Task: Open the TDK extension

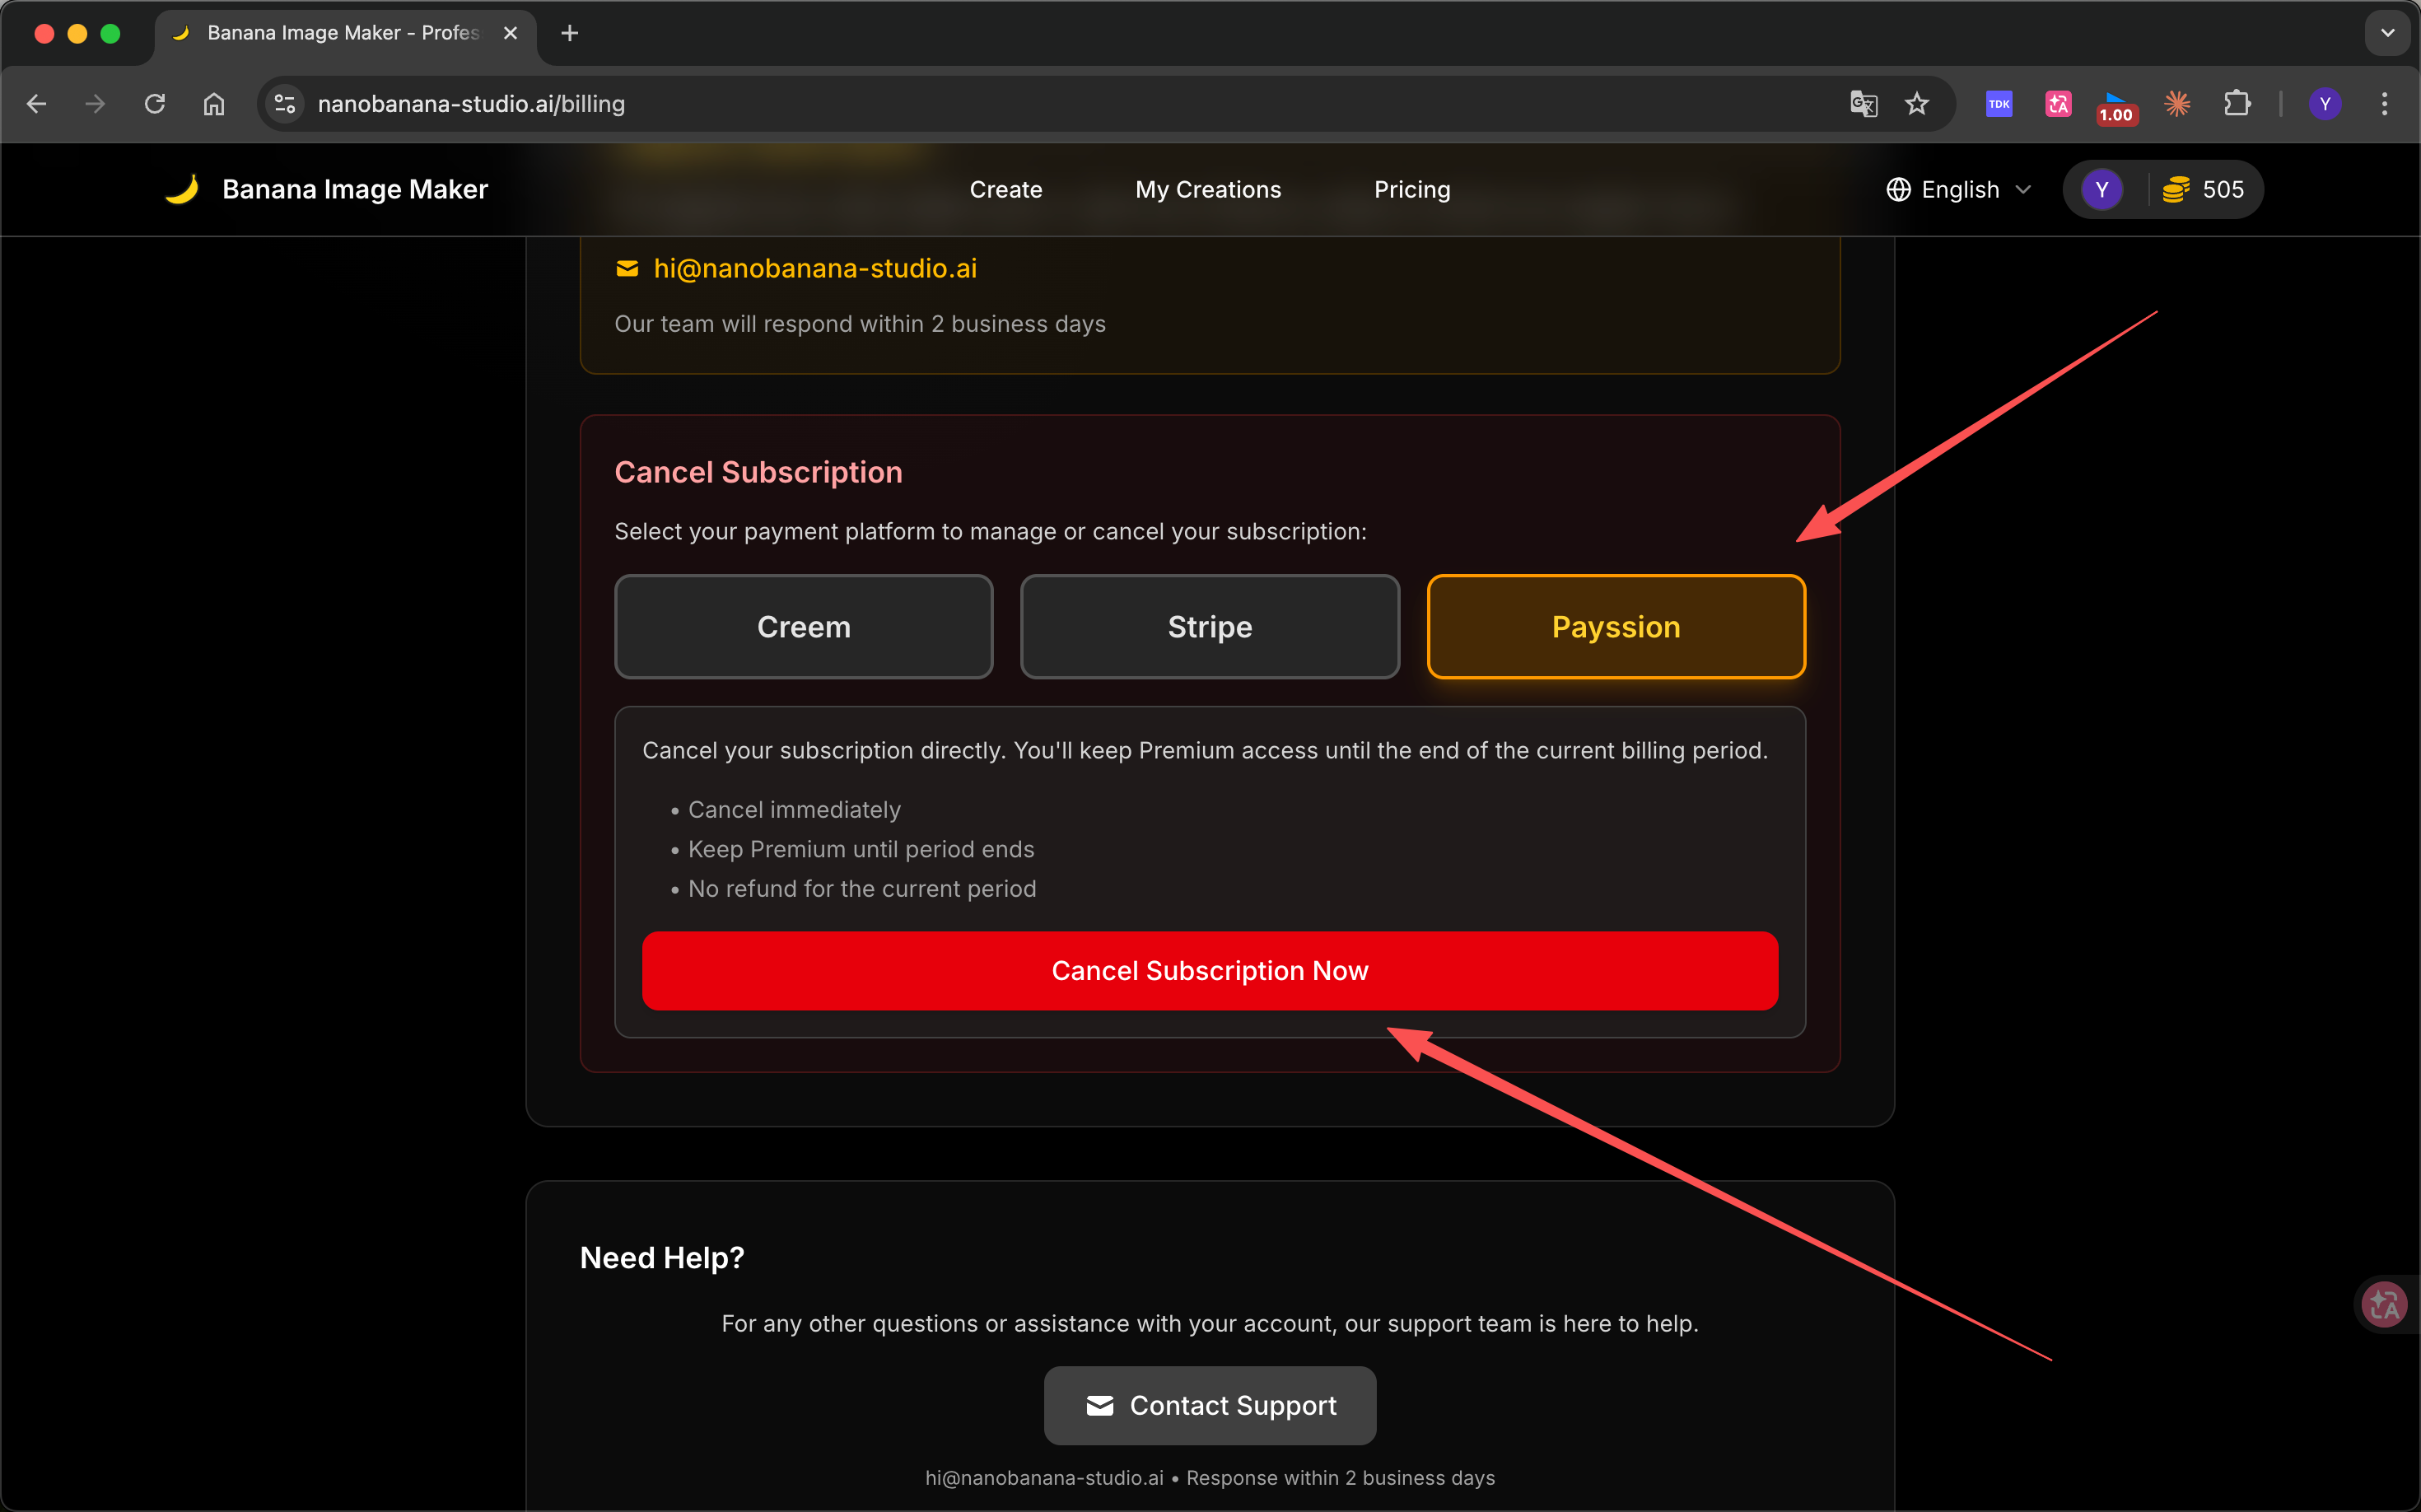Action: (x=1998, y=104)
